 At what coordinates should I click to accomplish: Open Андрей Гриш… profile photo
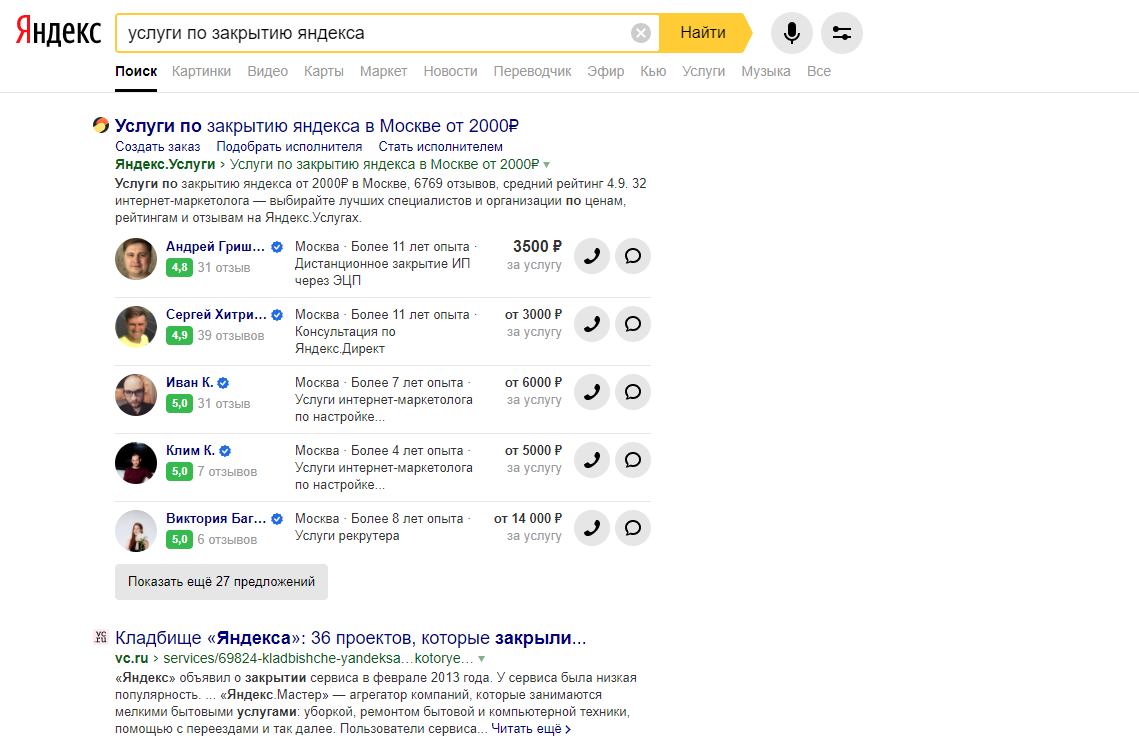click(136, 259)
